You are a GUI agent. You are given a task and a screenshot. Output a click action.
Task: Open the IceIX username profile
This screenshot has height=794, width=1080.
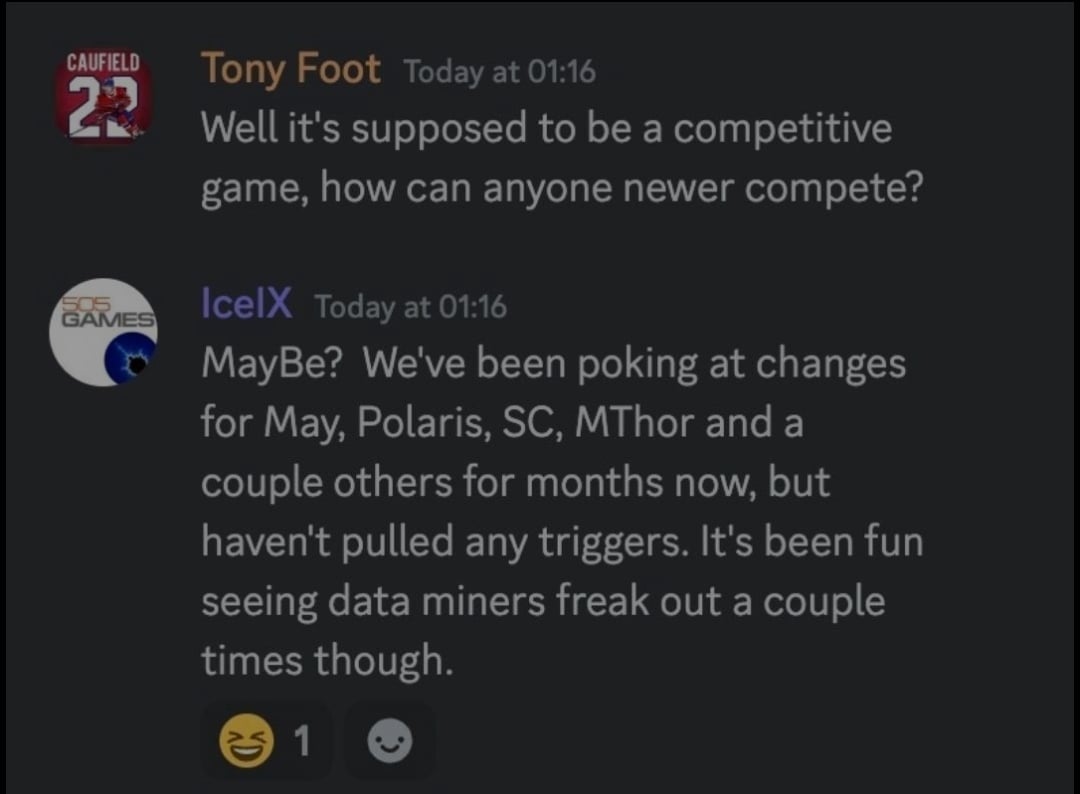246,302
